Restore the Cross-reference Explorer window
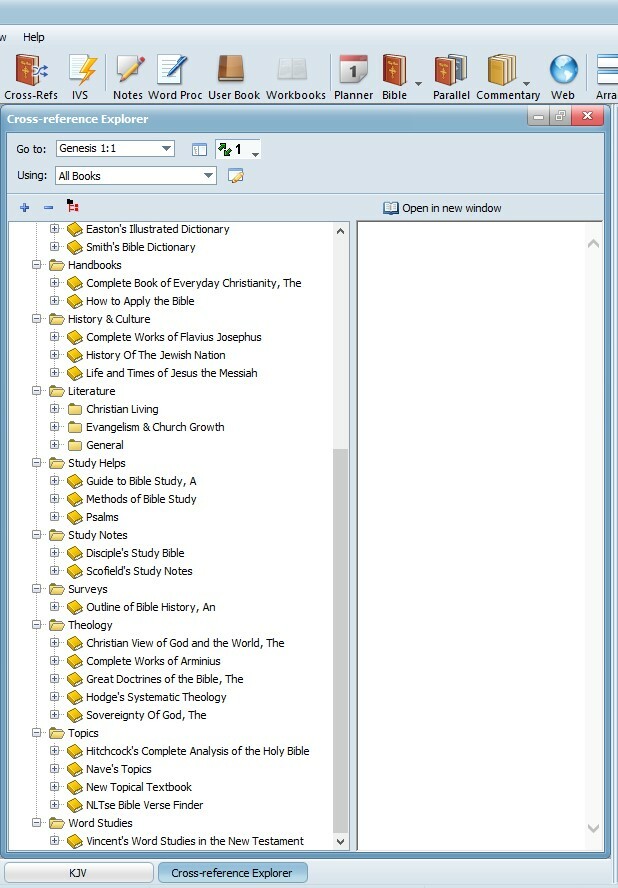The width and height of the screenshot is (618, 888). 560,116
